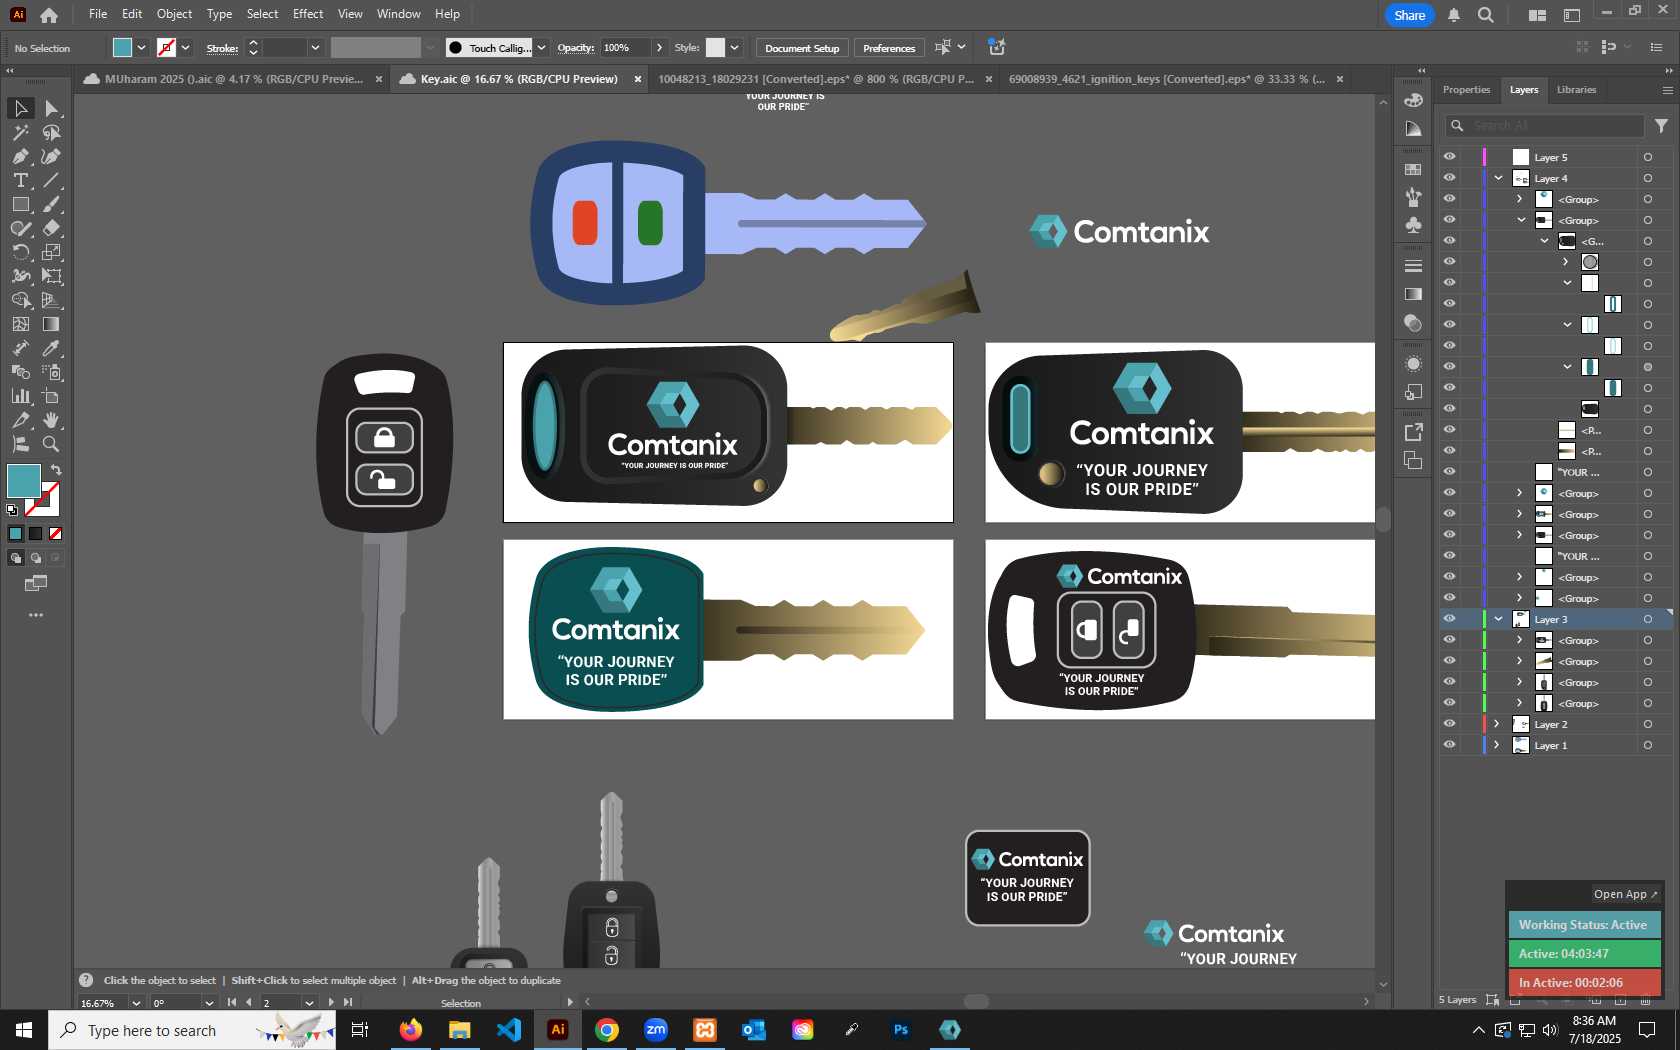Viewport: 1680px width, 1050px height.
Task: Toggle visibility of Layer 1
Action: pos(1449,745)
